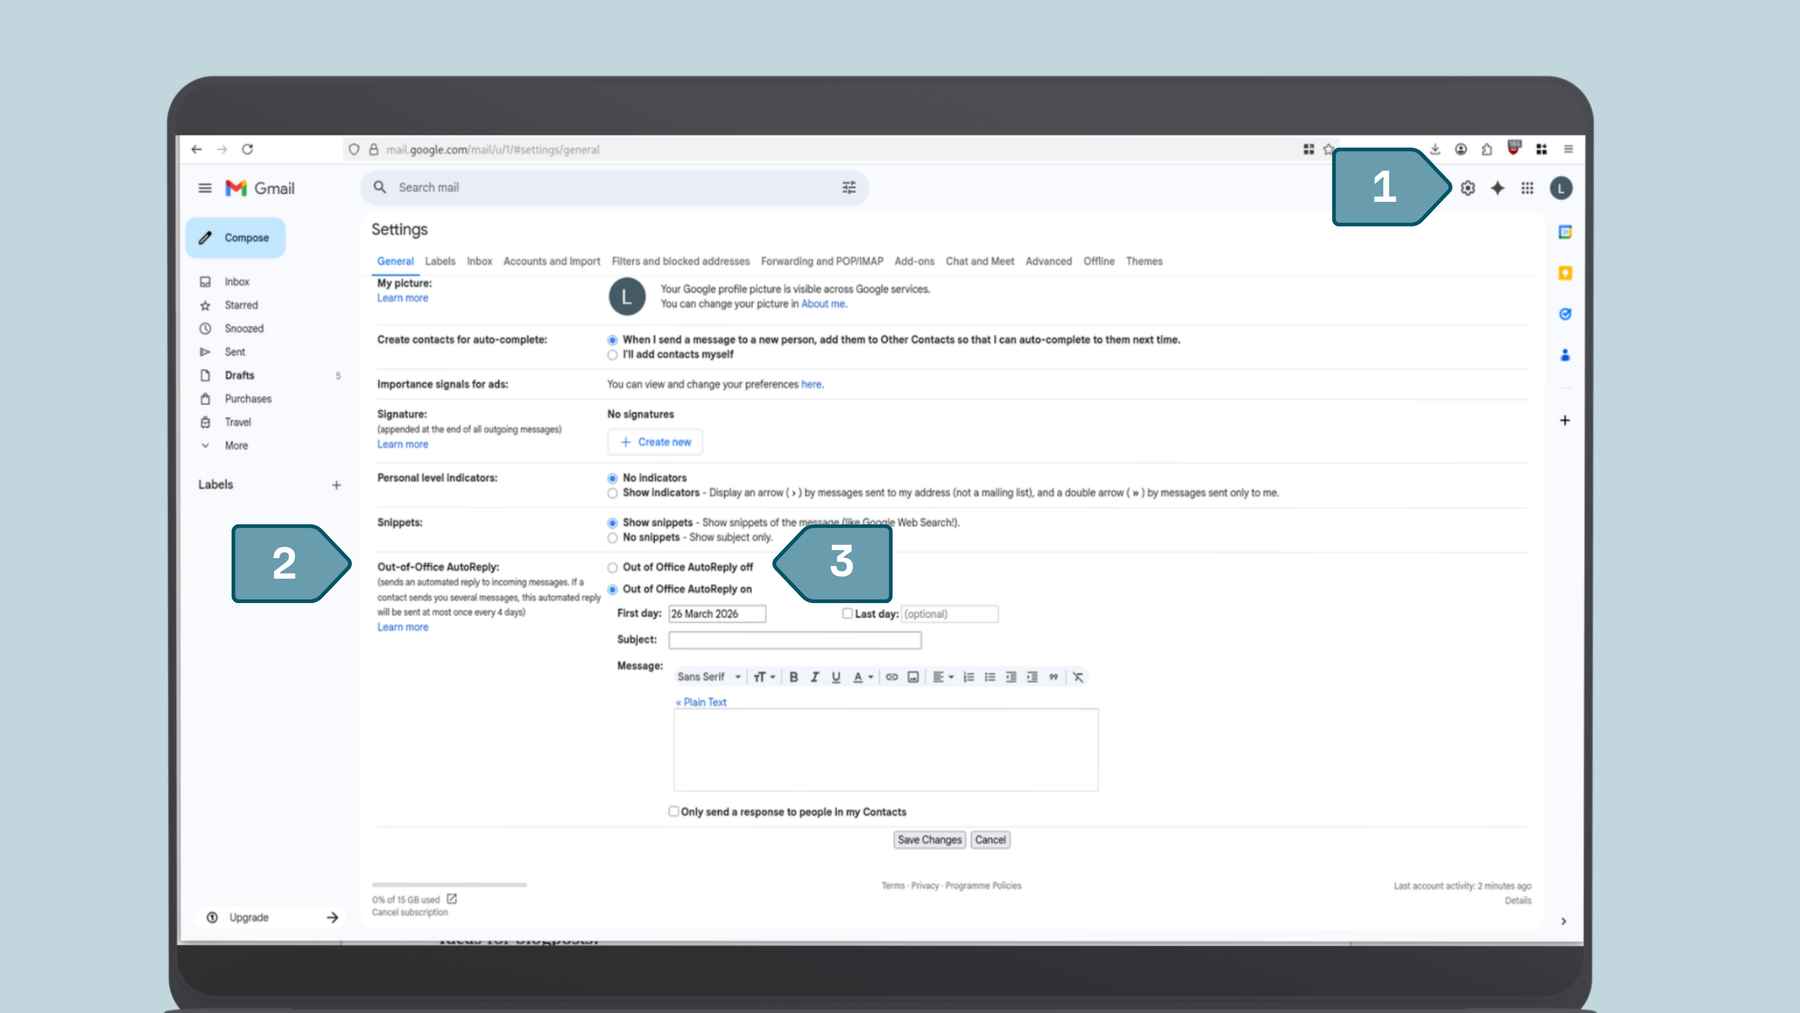This screenshot has height=1013, width=1800.
Task: Open Gmail search options filter icon
Action: (x=848, y=187)
